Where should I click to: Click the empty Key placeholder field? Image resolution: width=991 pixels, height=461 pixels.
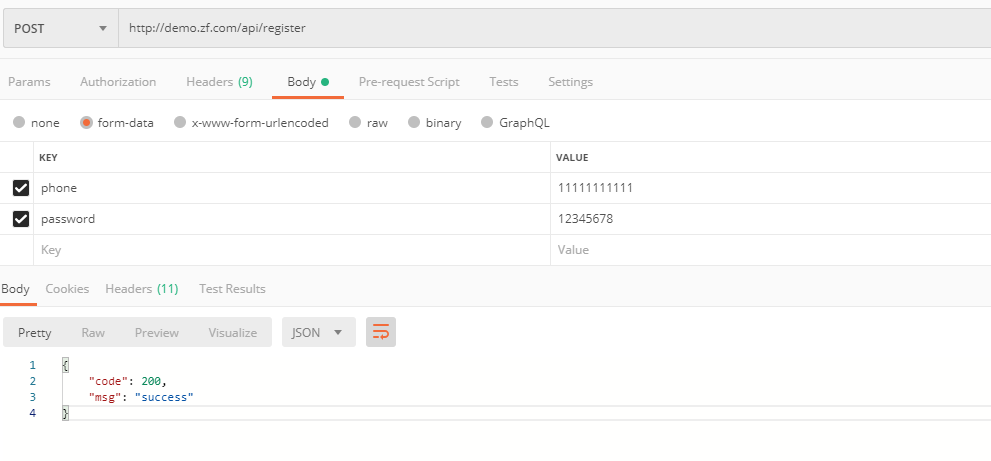(292, 250)
